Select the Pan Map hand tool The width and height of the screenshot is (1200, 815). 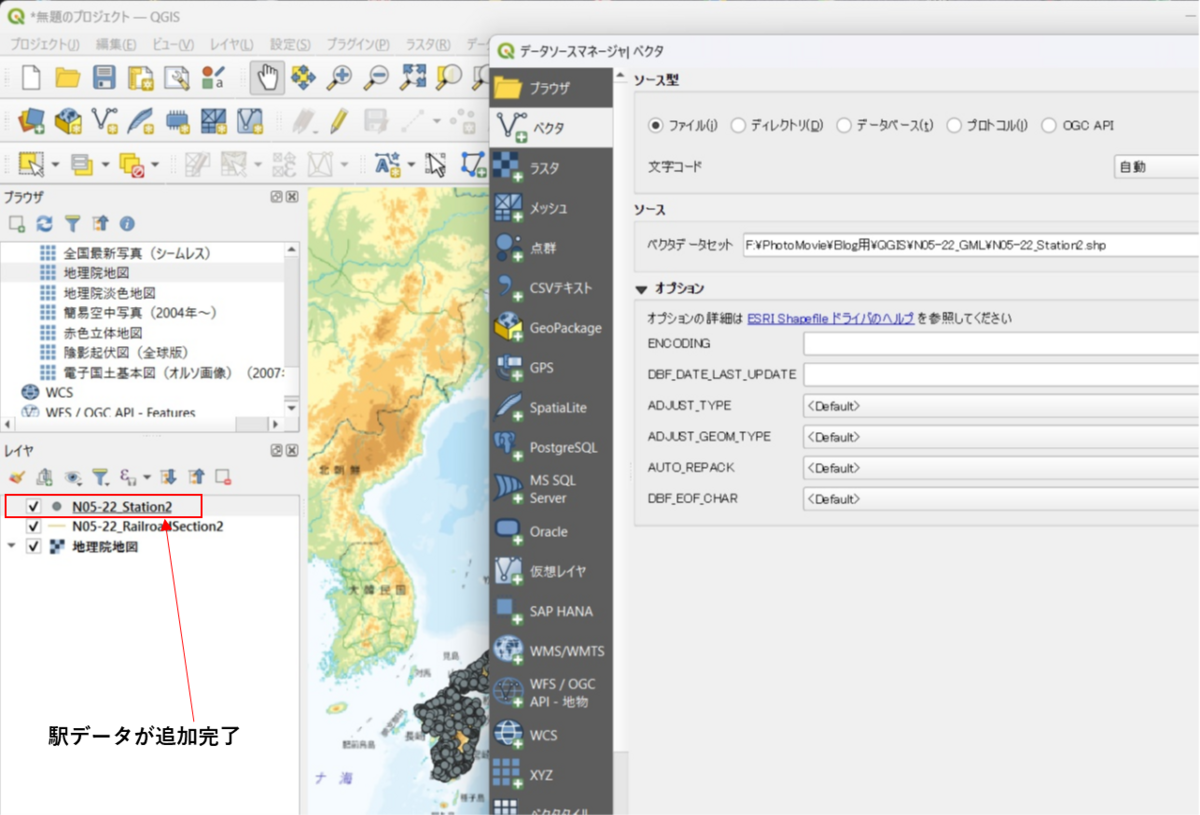pyautogui.click(x=266, y=77)
